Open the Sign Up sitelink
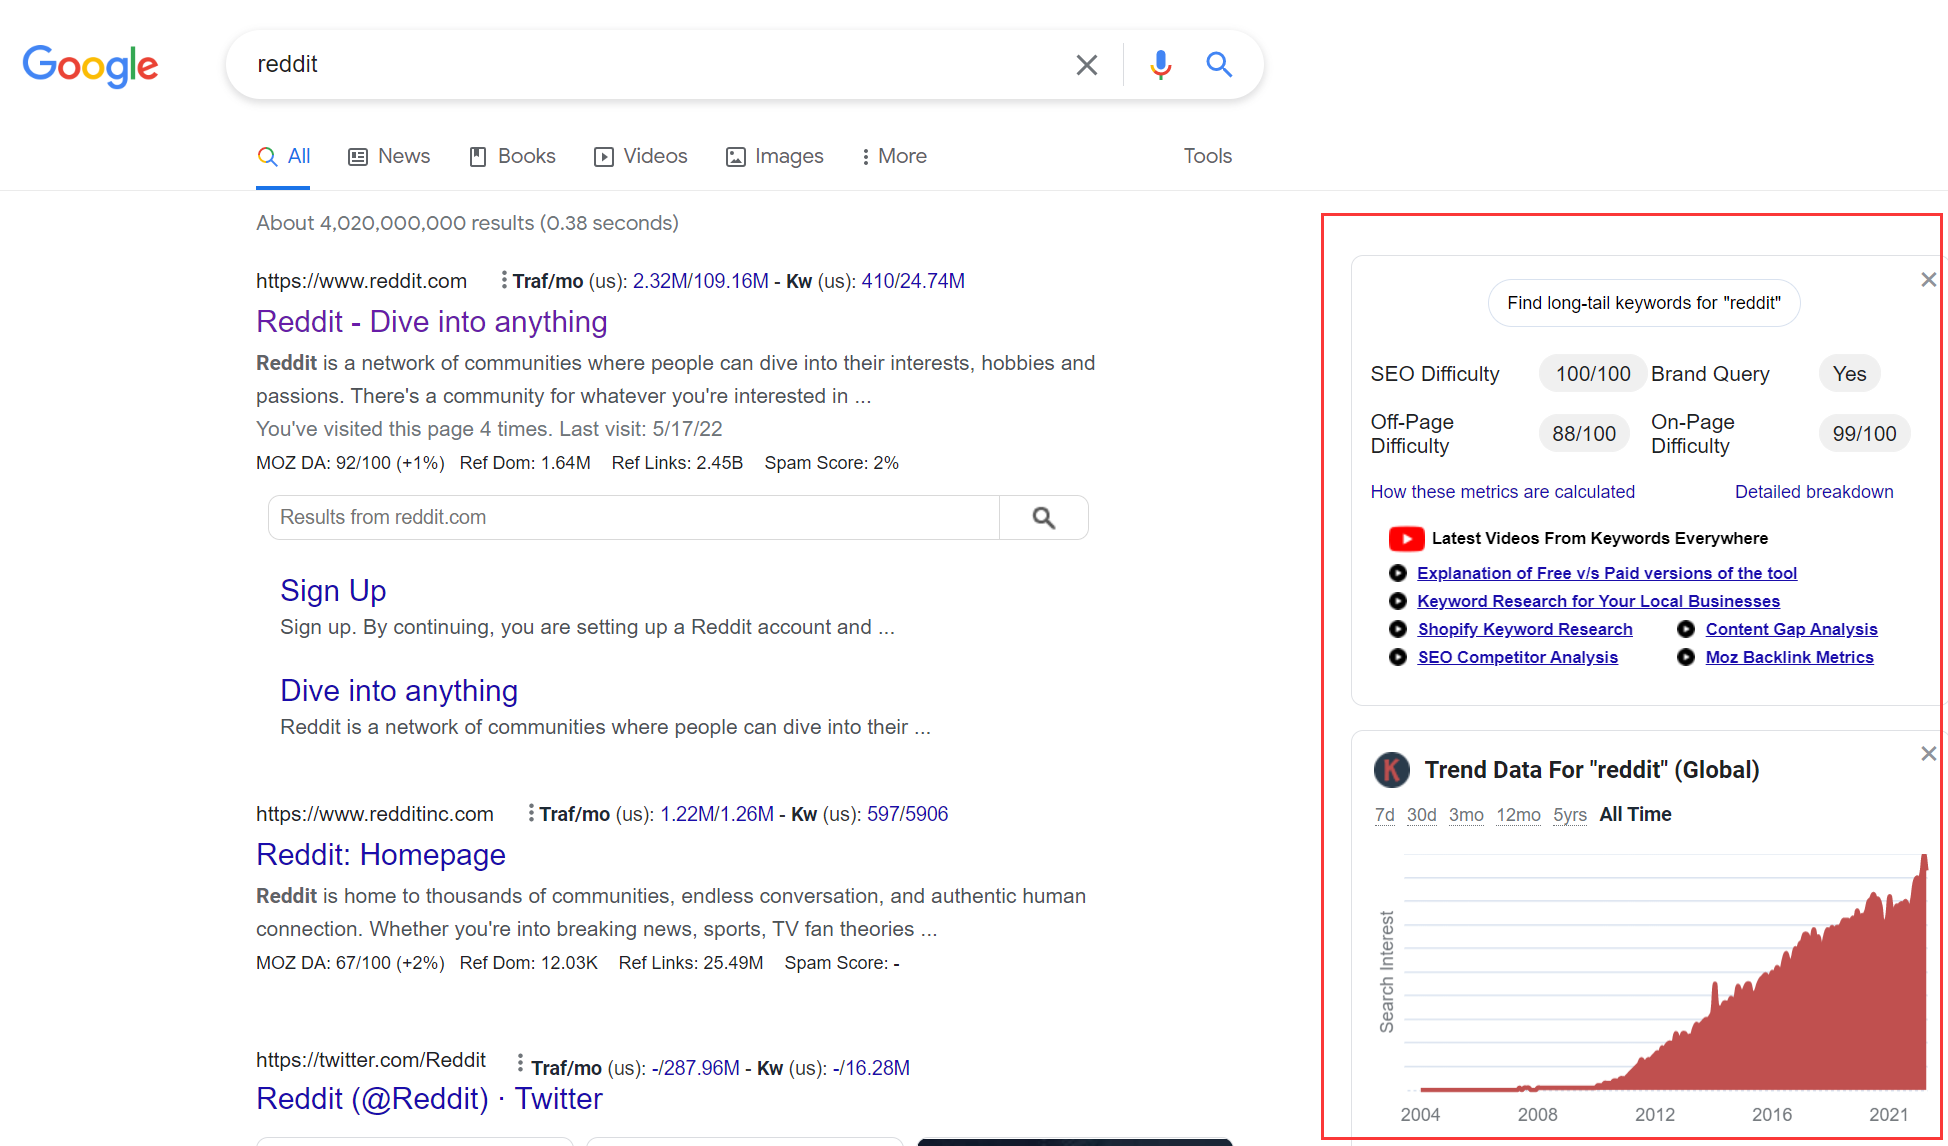The image size is (1948, 1146). coord(333,591)
